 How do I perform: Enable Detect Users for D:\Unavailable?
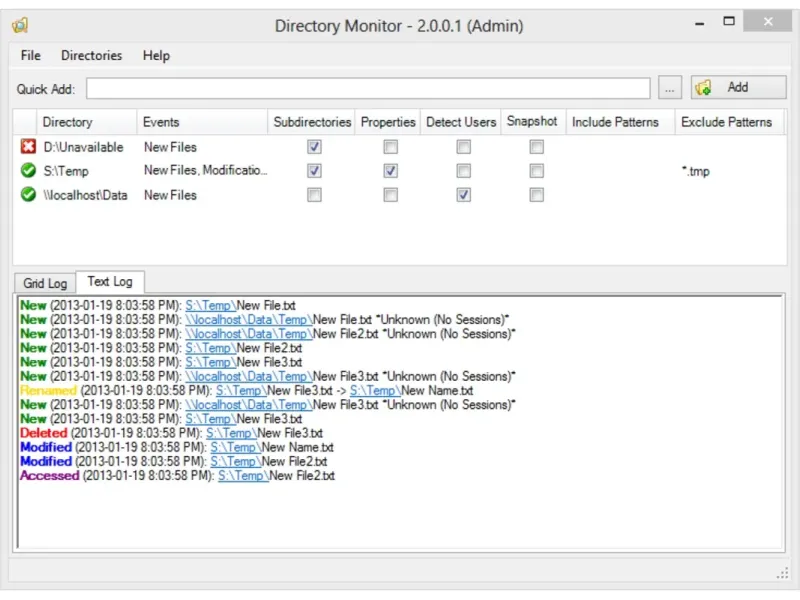(463, 147)
